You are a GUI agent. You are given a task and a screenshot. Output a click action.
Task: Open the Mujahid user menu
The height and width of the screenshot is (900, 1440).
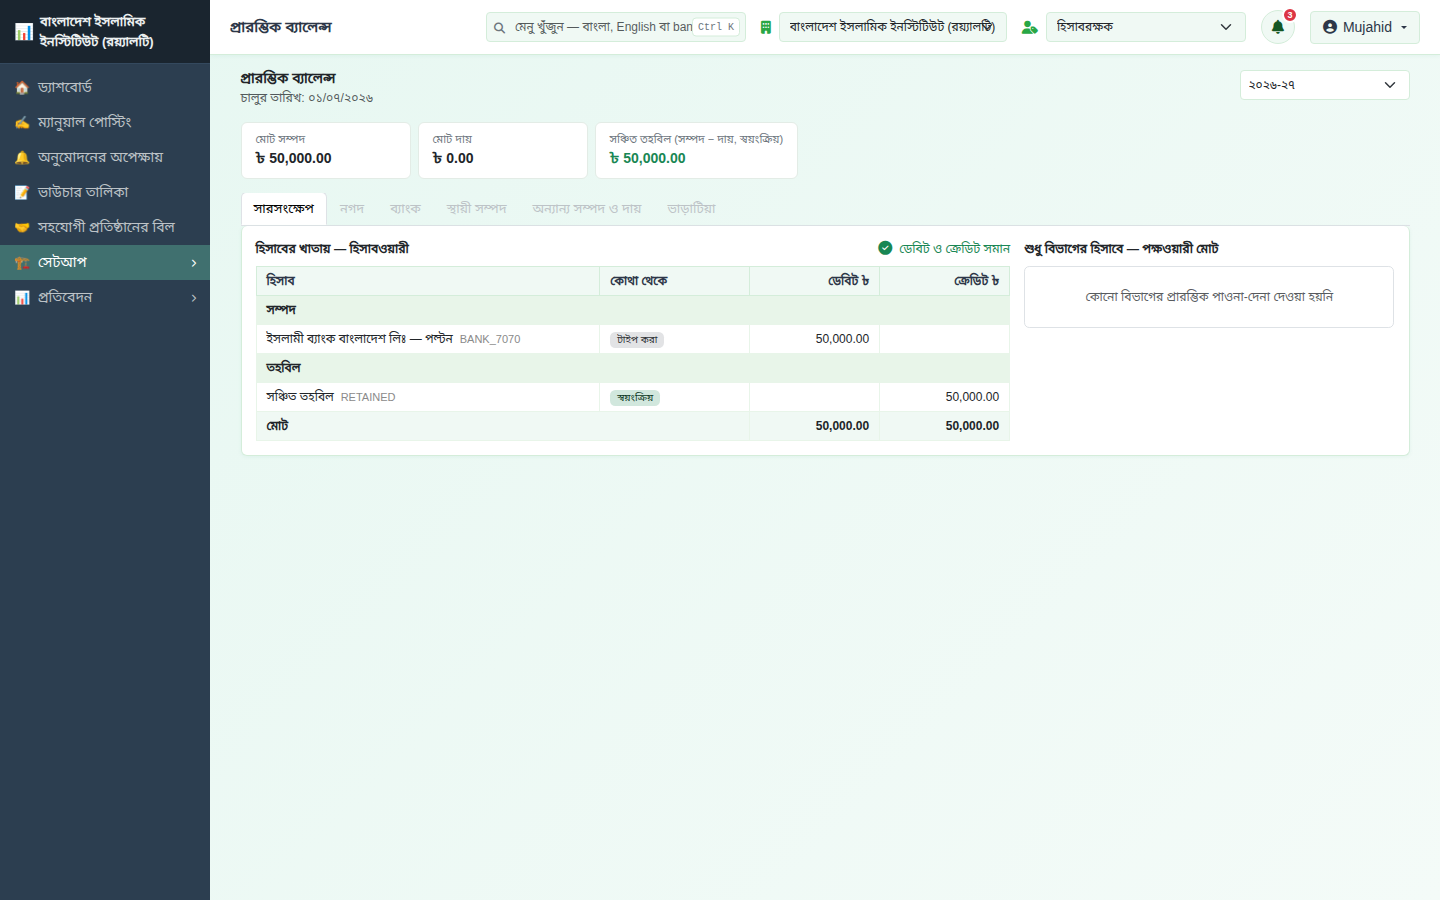(1365, 27)
